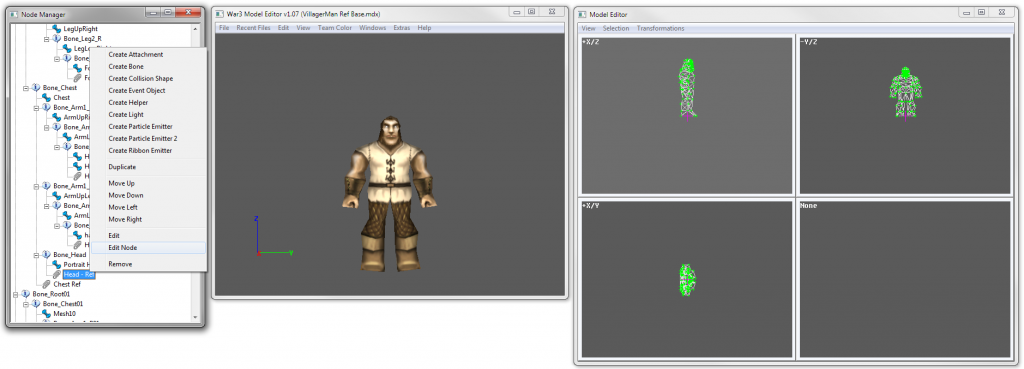Open the Selection menu in Model Editor
The height and width of the screenshot is (369, 1024).
click(x=616, y=29)
